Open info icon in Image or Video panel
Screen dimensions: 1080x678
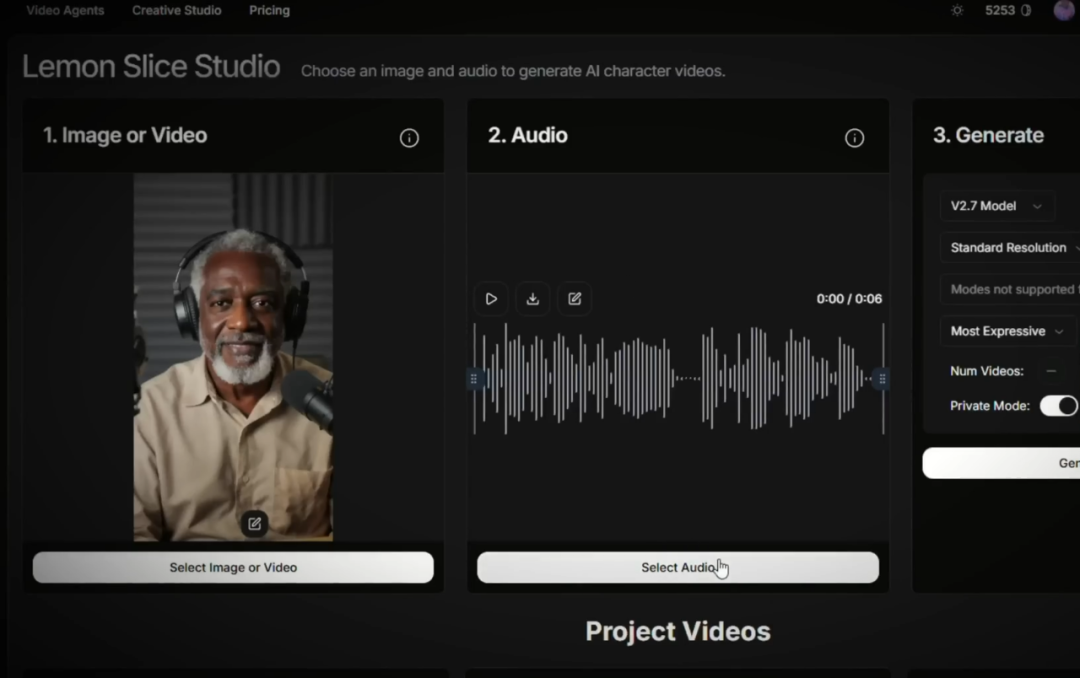click(x=409, y=138)
